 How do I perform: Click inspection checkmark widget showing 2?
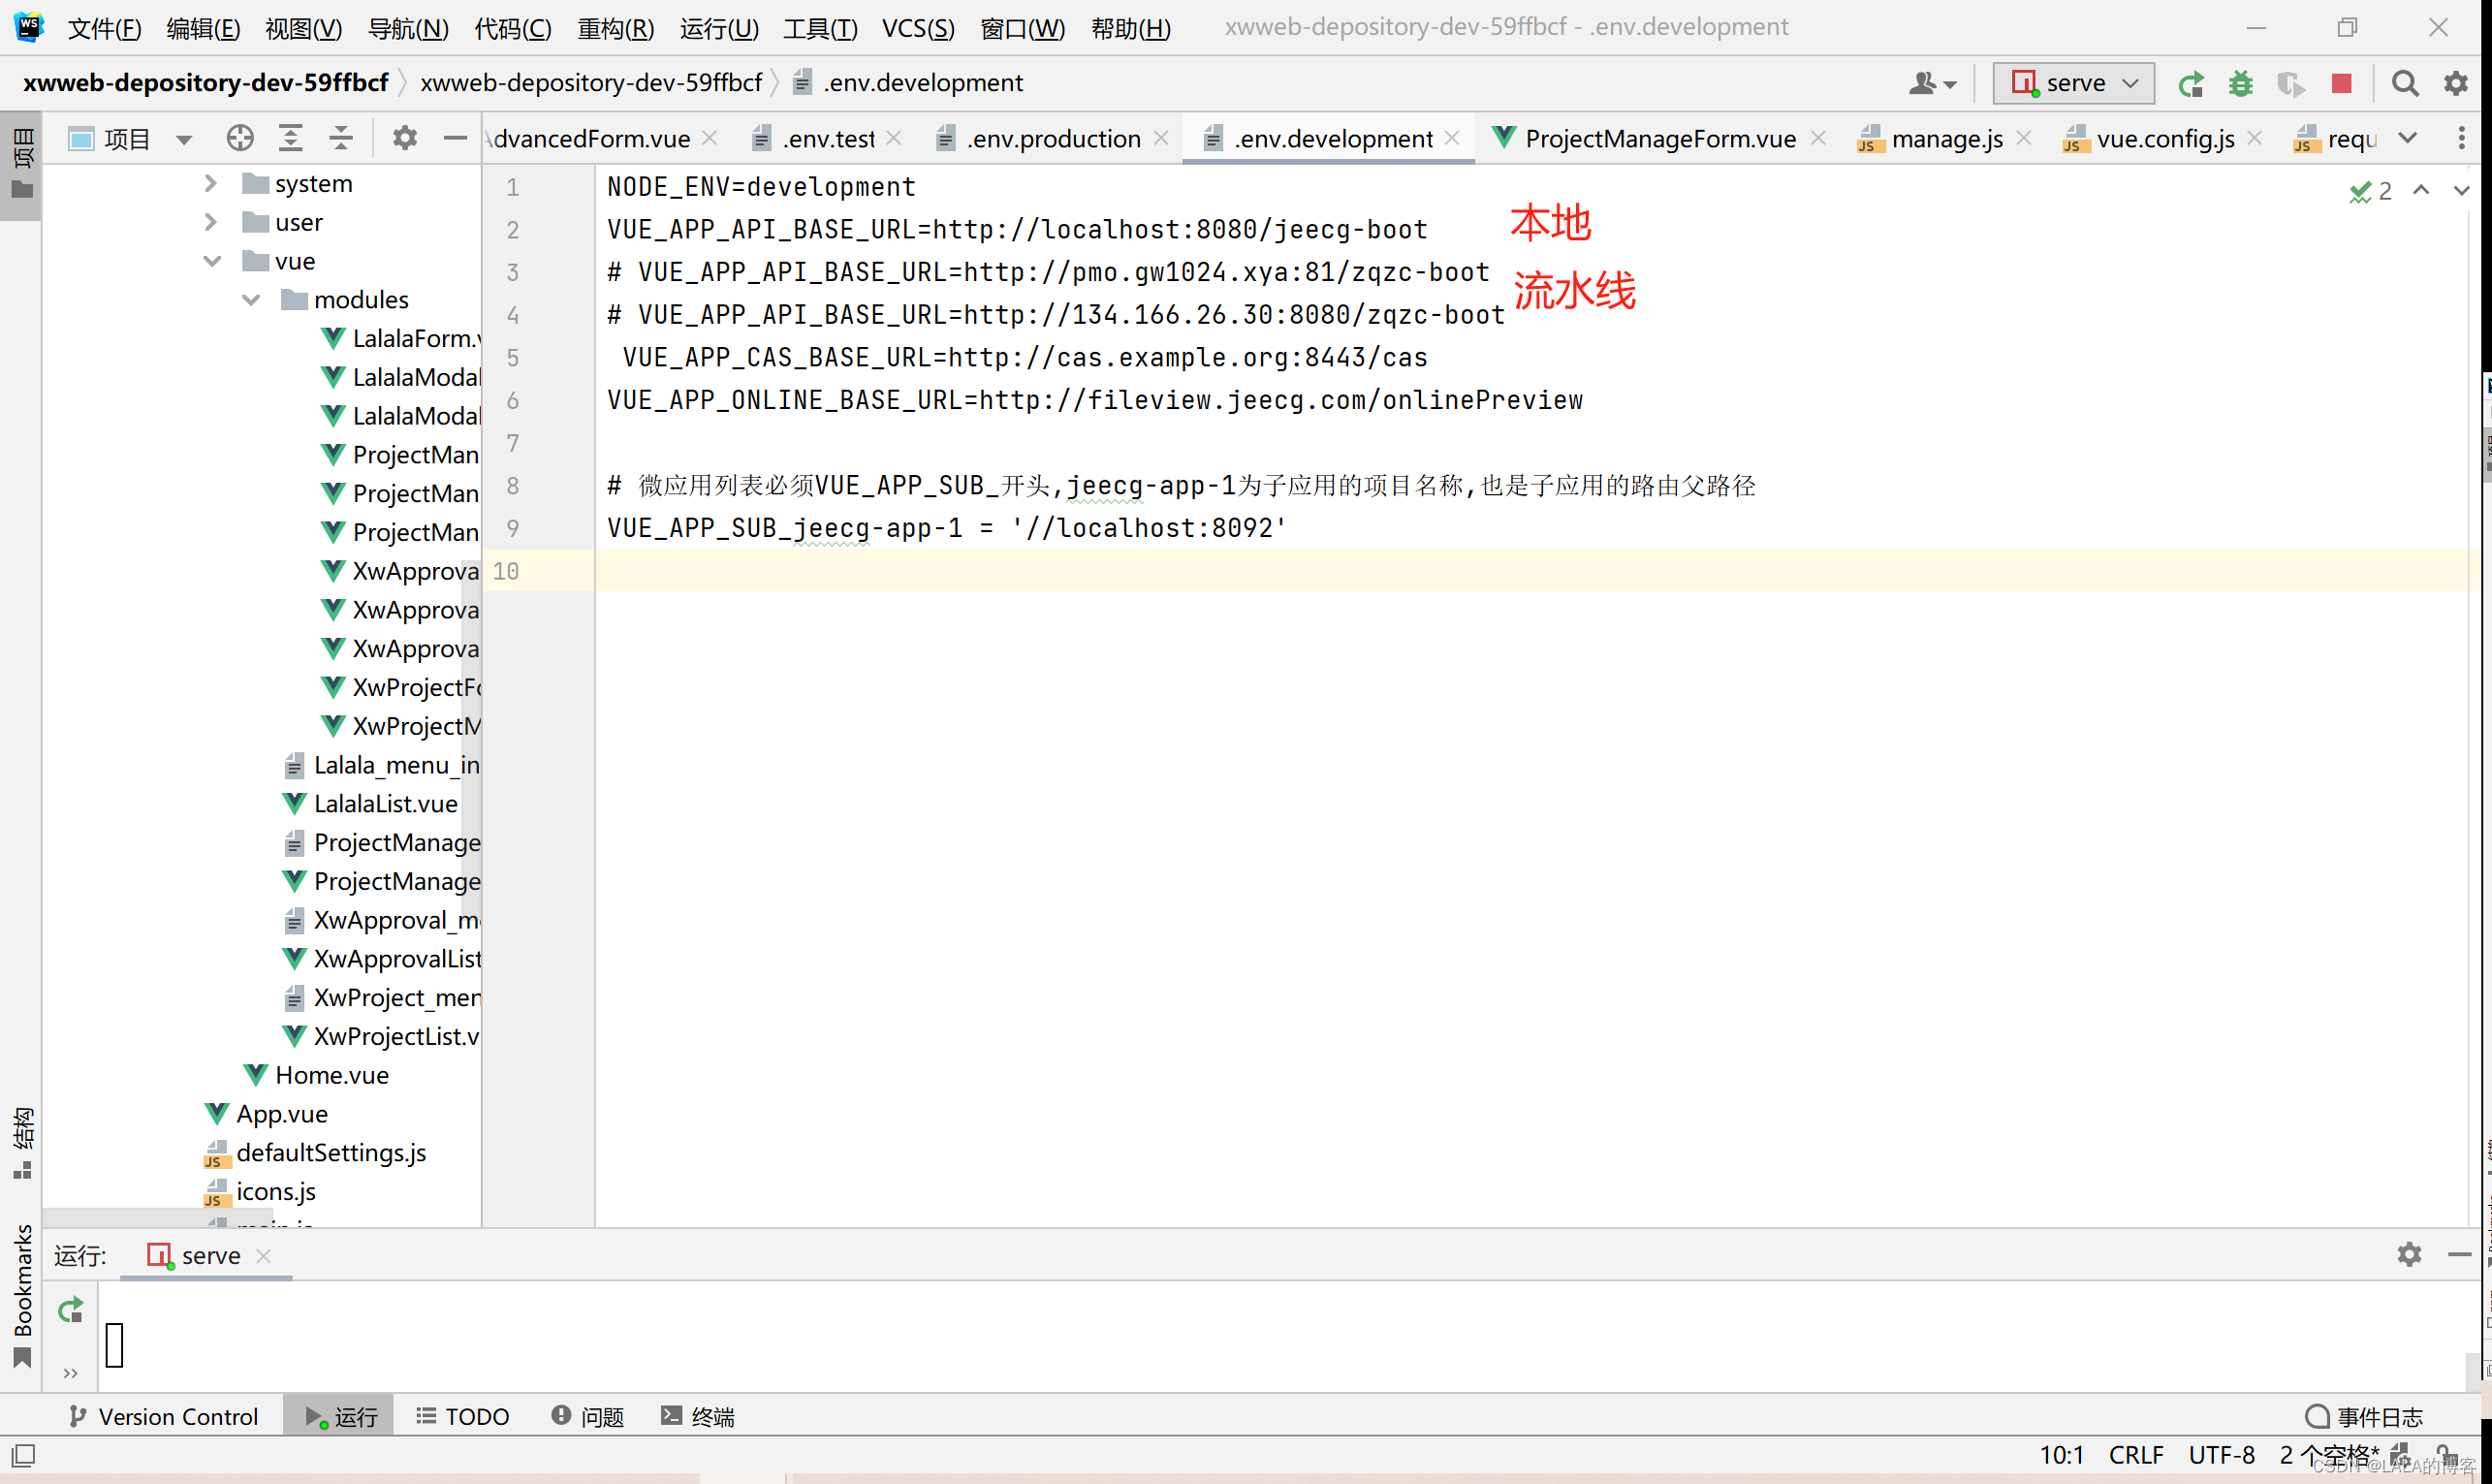[2371, 191]
